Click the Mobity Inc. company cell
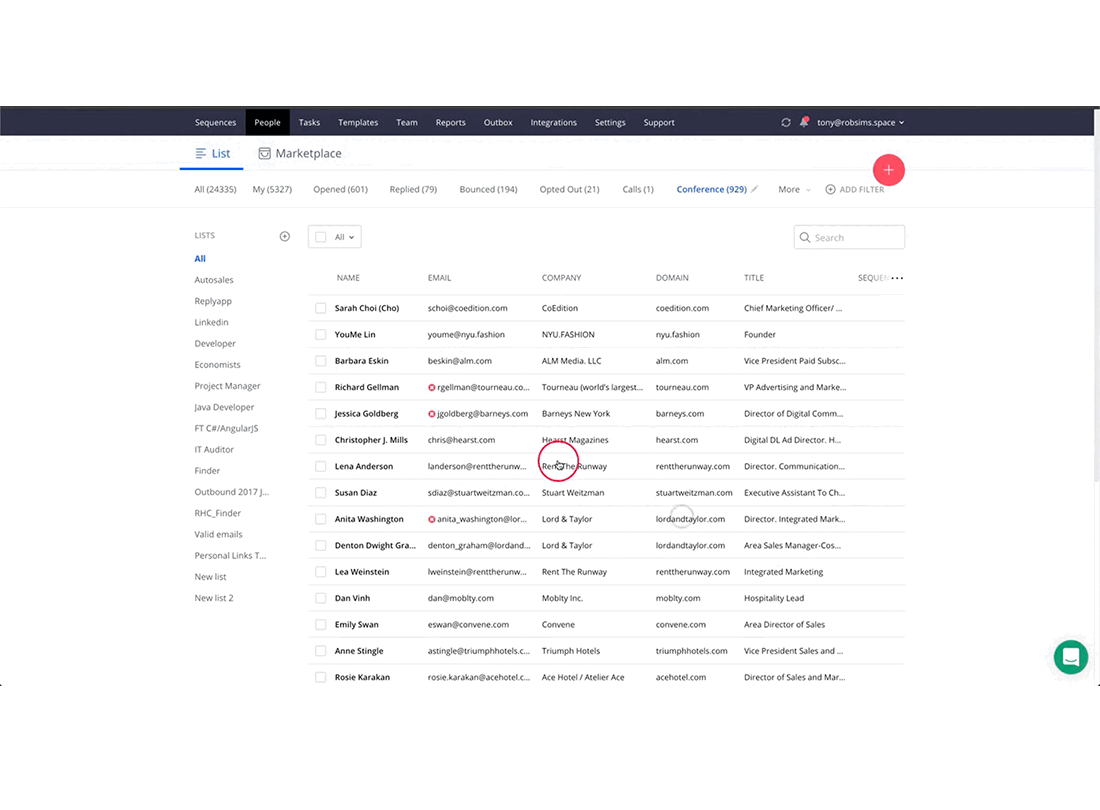 (x=563, y=598)
